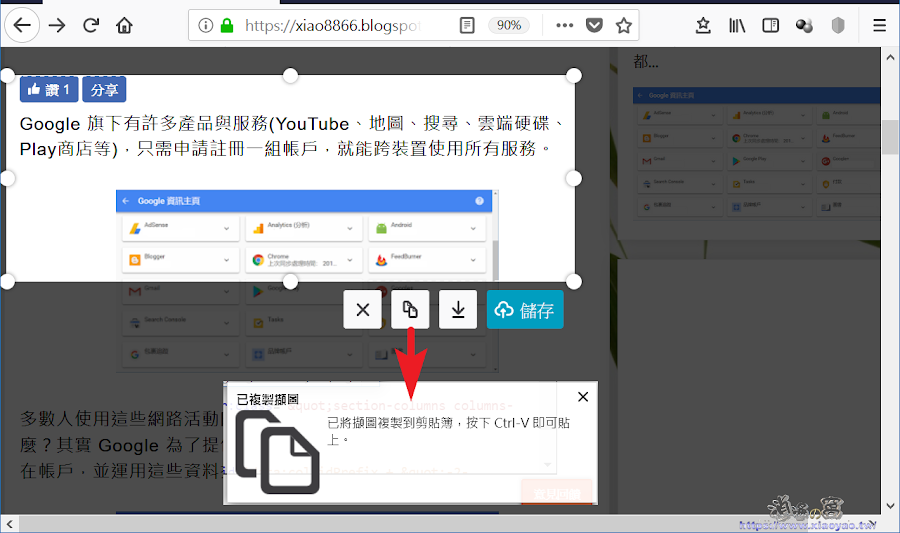This screenshot has width=900, height=533.
Task: Click the 儲存 save button
Action: point(525,310)
